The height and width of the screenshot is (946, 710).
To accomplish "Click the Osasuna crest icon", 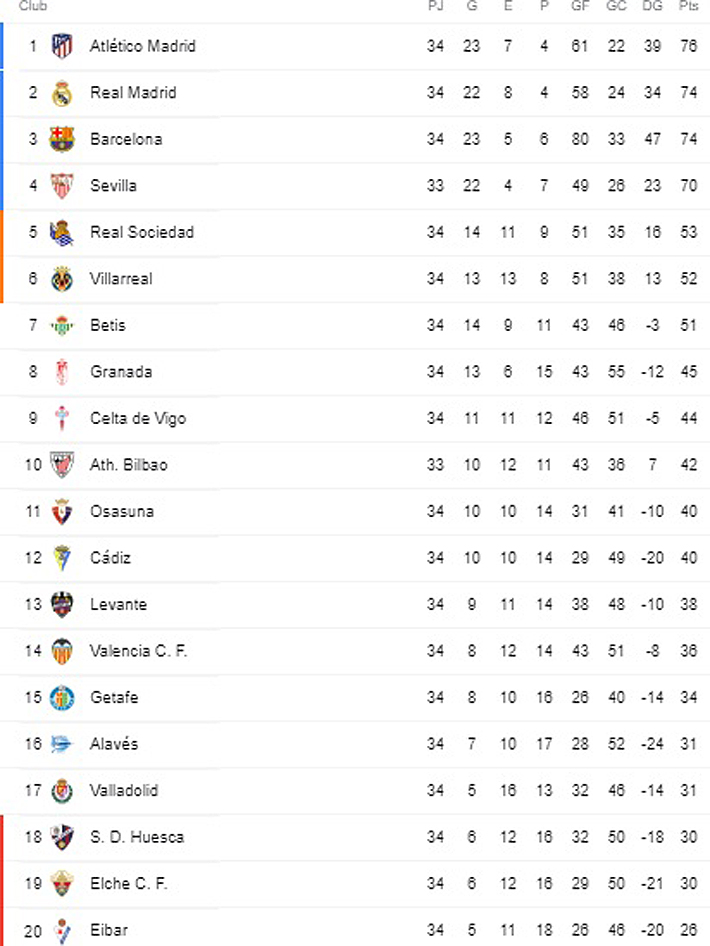I will (x=62, y=512).
